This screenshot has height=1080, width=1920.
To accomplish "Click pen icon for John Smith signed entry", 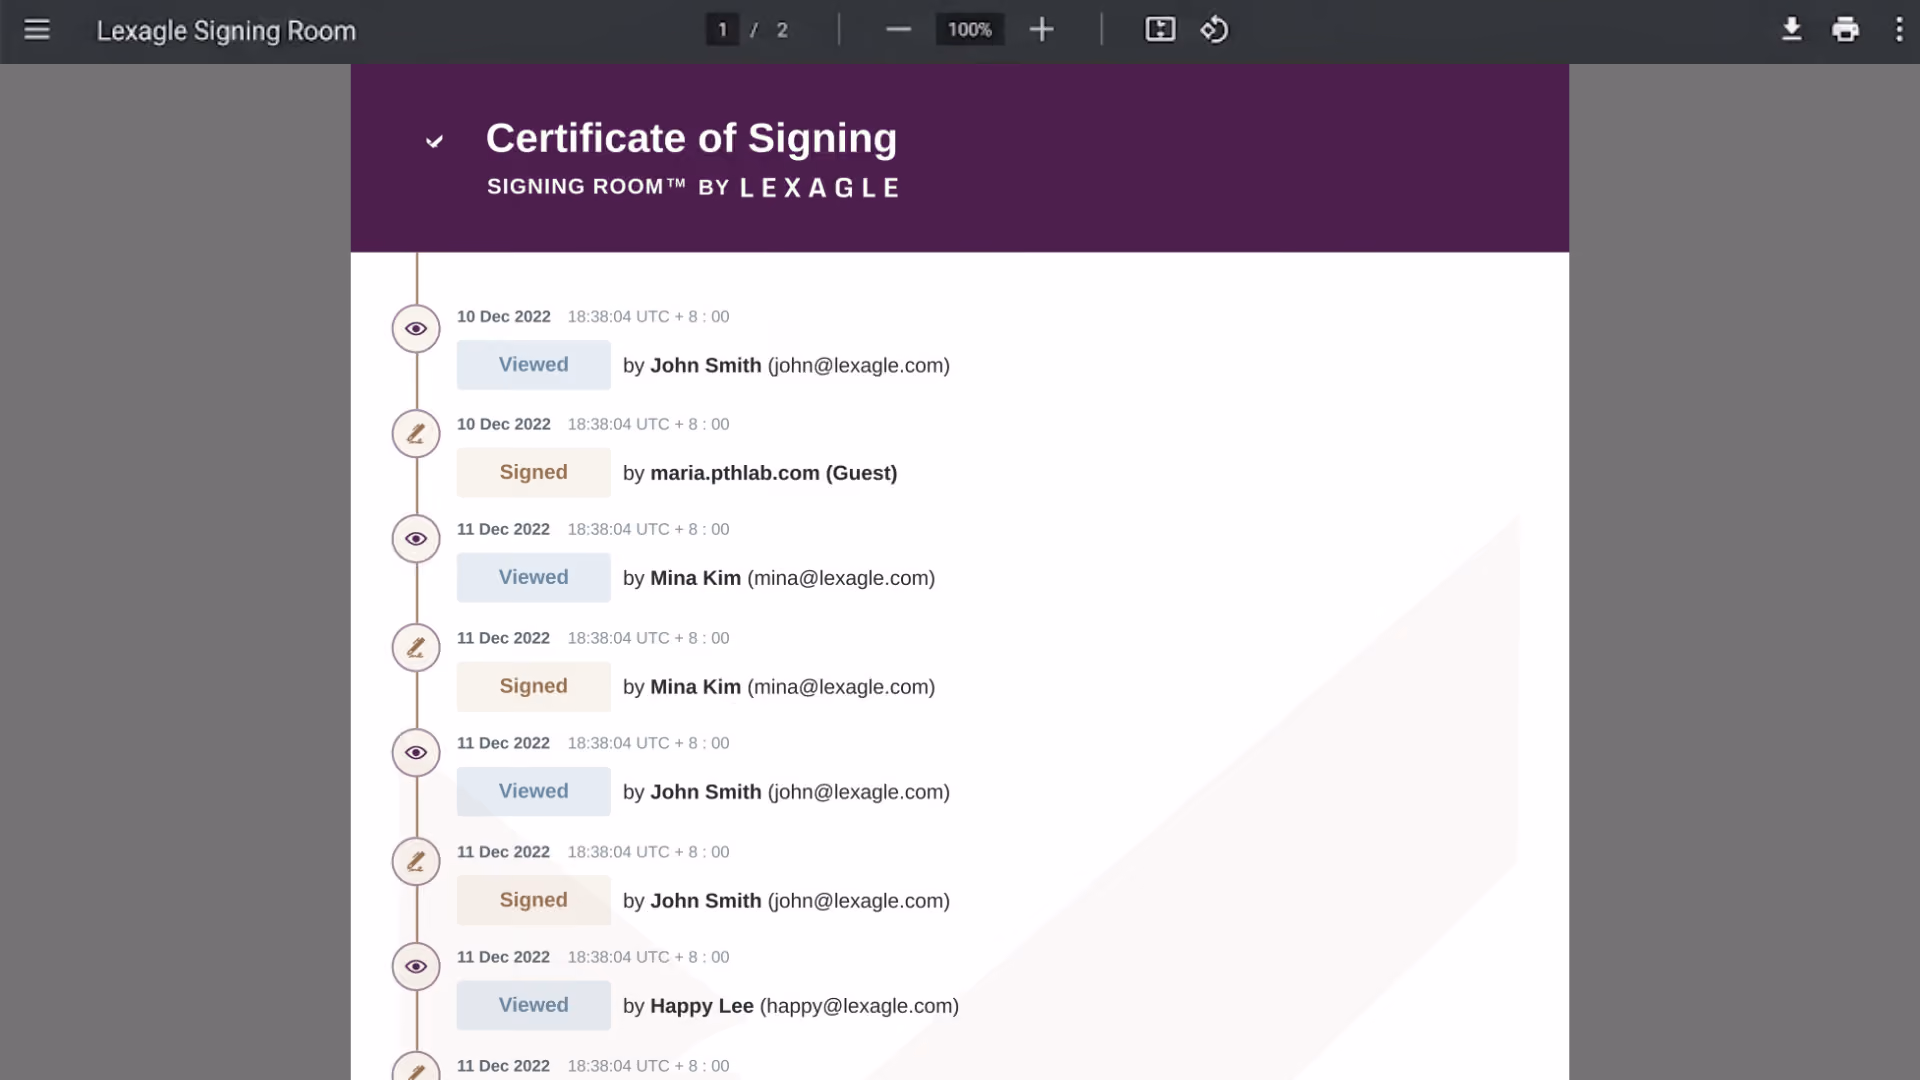I will click(416, 862).
